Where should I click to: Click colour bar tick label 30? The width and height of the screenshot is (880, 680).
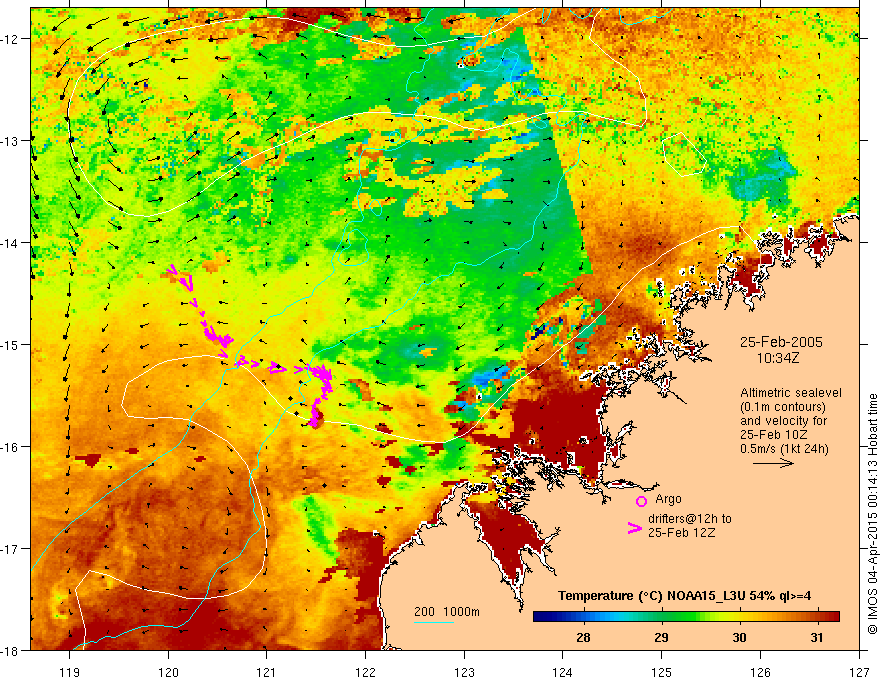pos(739,637)
